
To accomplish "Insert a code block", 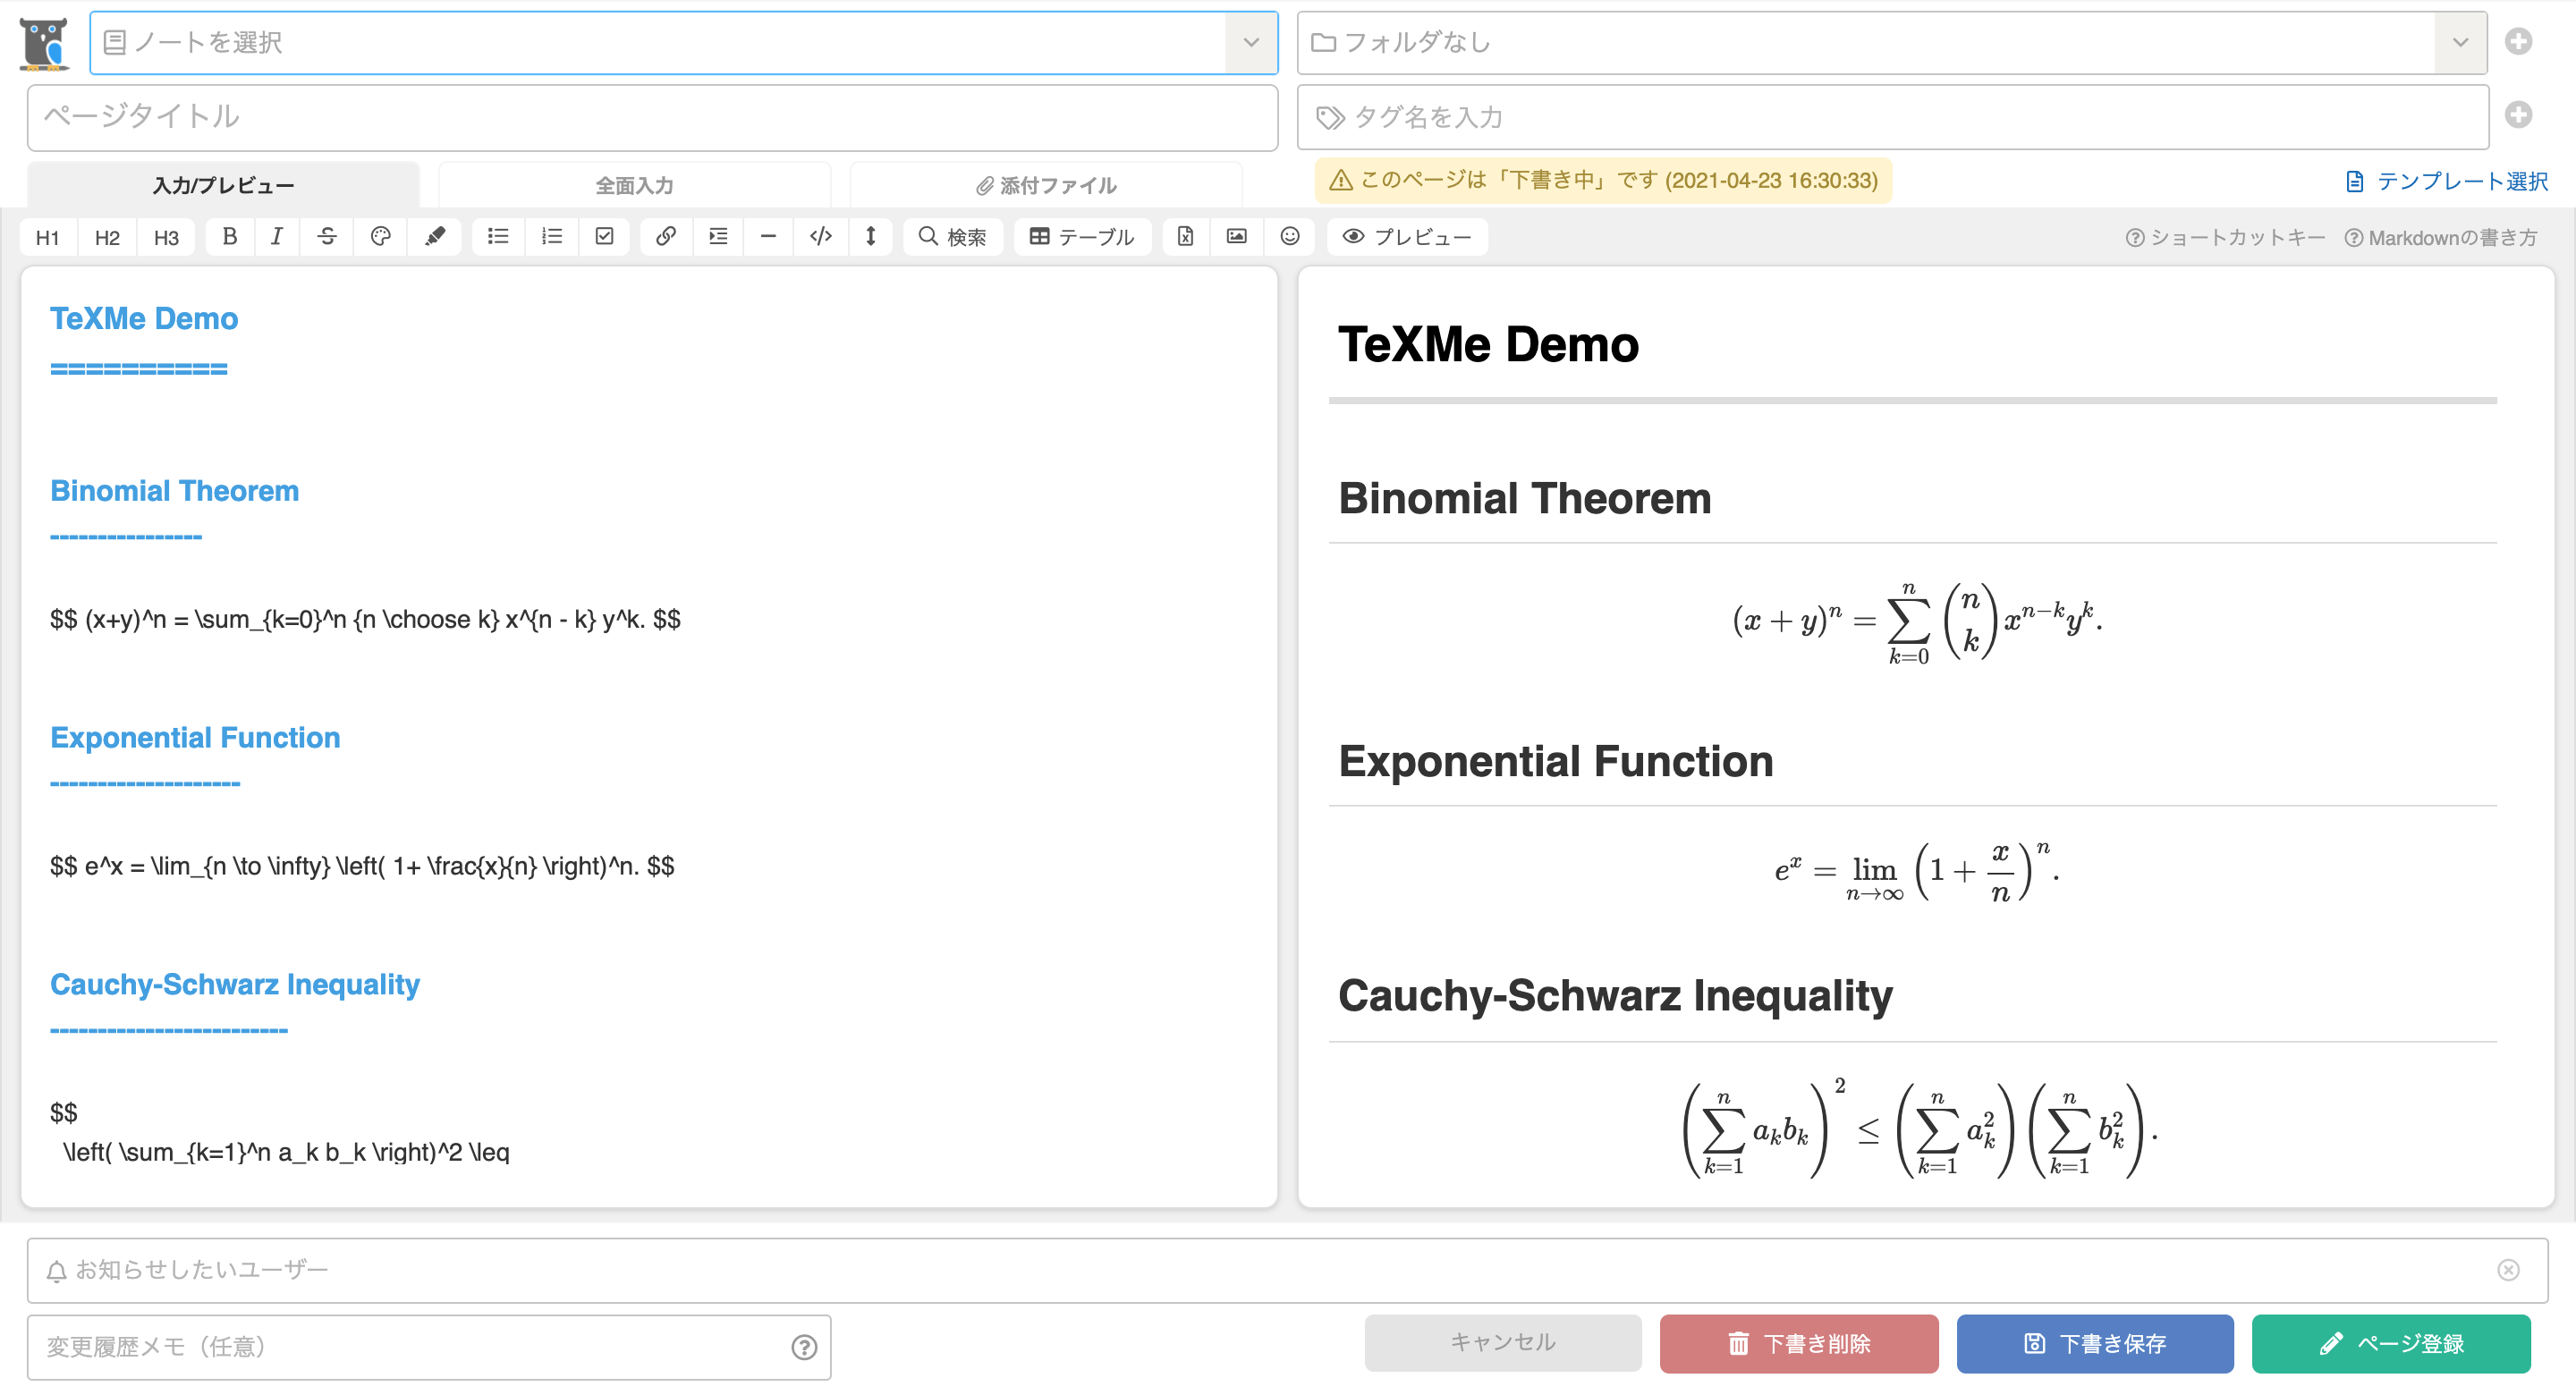I will (820, 236).
